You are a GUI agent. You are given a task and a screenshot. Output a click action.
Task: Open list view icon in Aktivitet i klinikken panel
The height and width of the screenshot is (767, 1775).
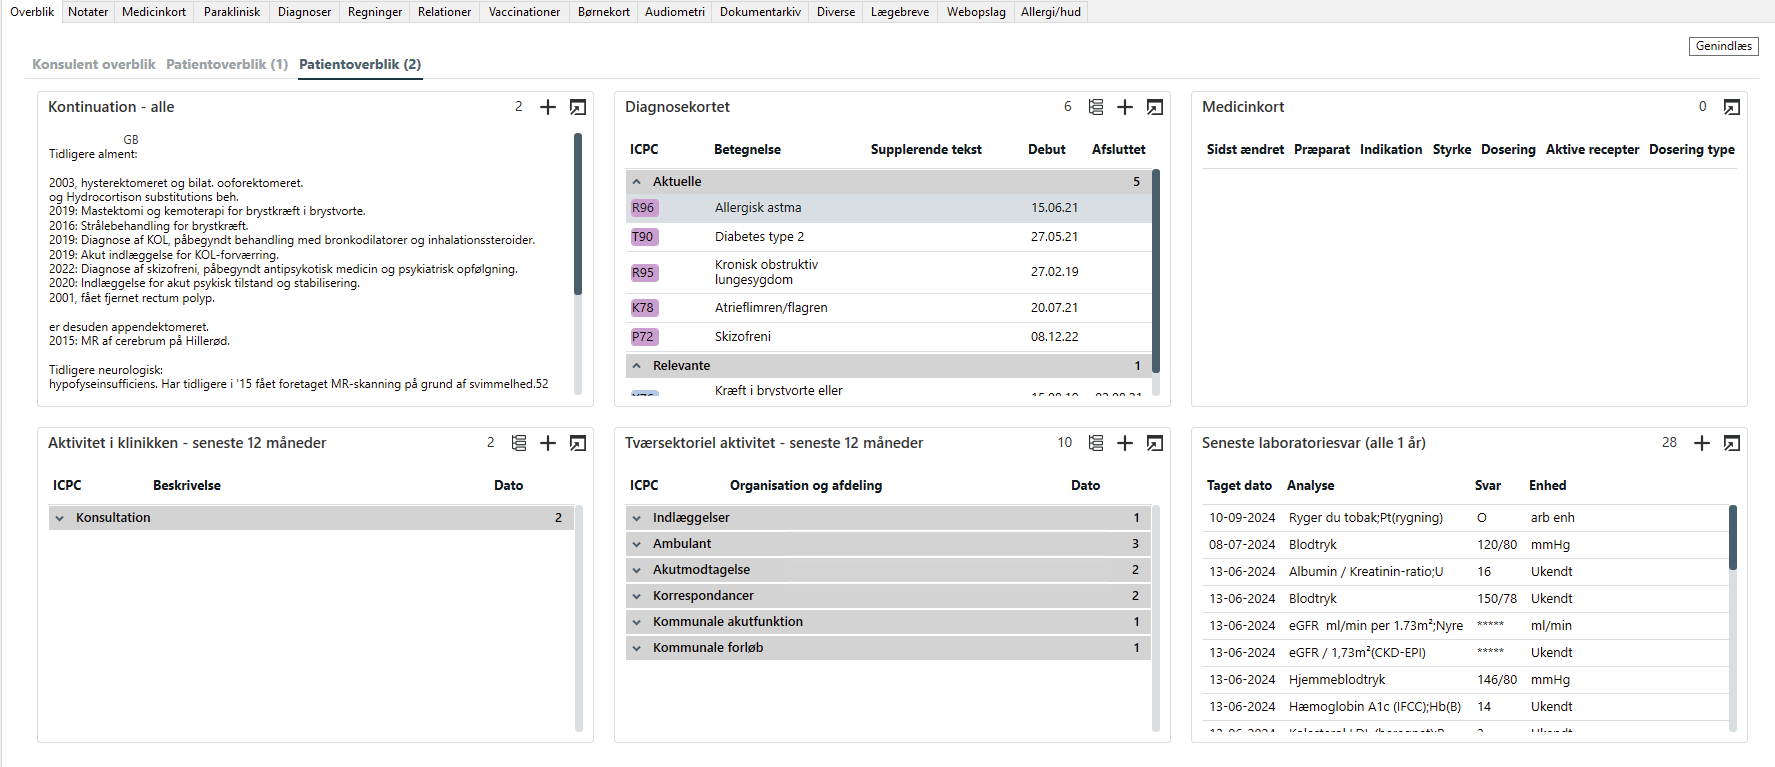pyautogui.click(x=519, y=443)
